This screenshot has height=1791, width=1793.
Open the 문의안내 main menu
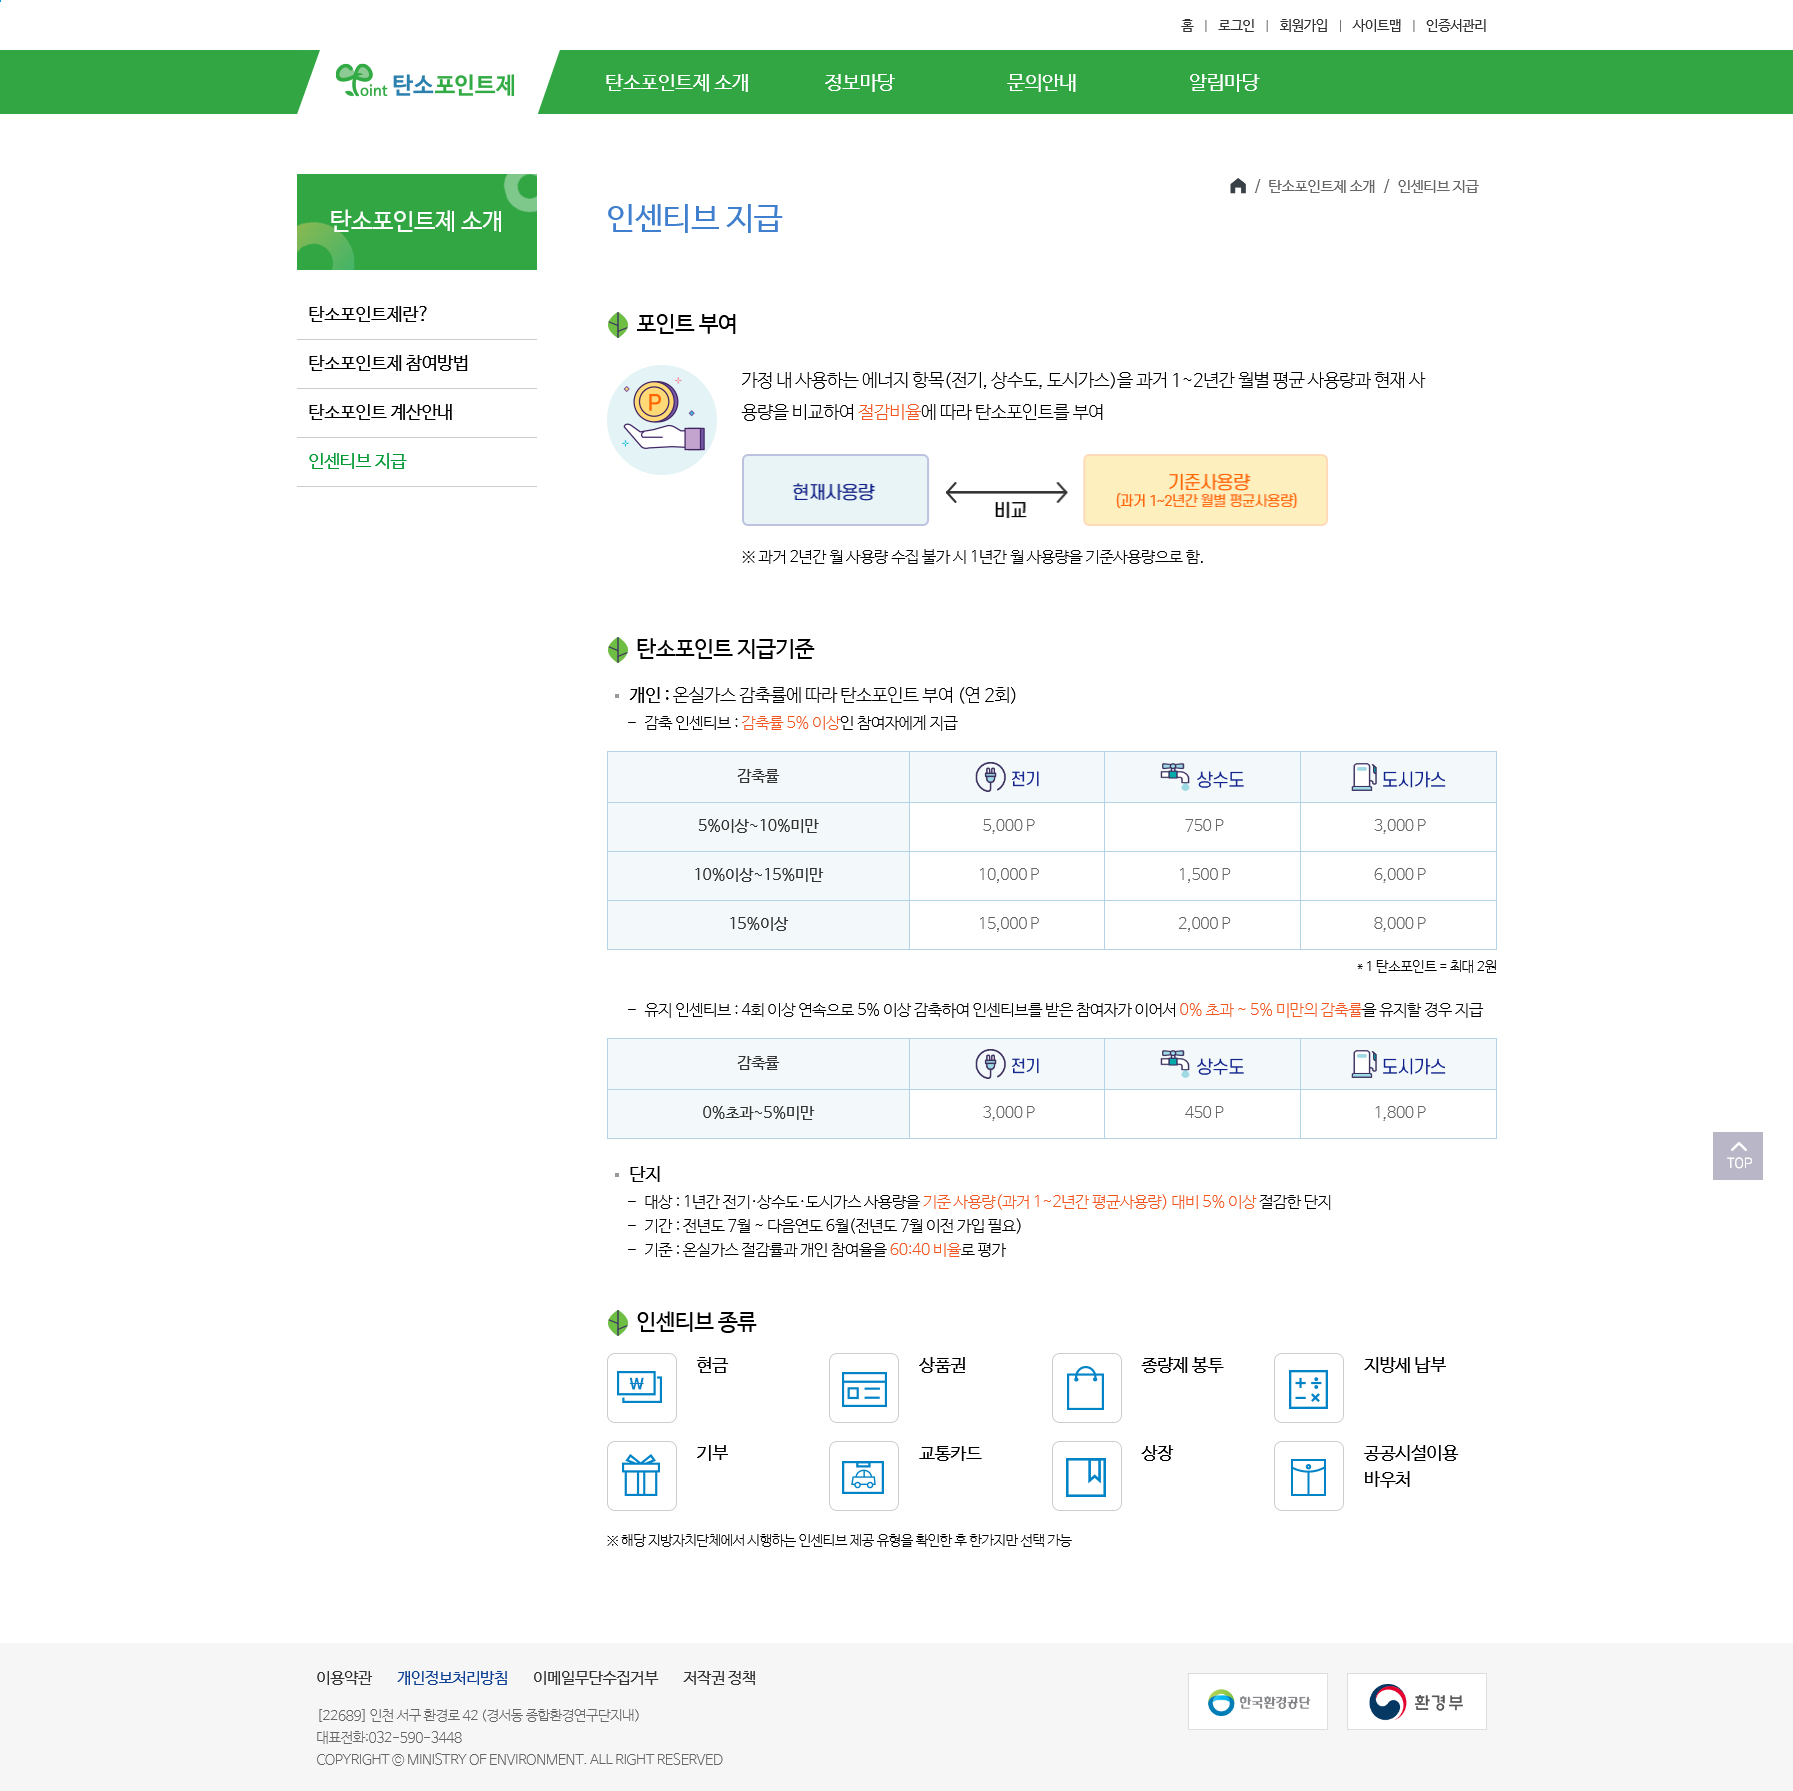pos(1041,82)
